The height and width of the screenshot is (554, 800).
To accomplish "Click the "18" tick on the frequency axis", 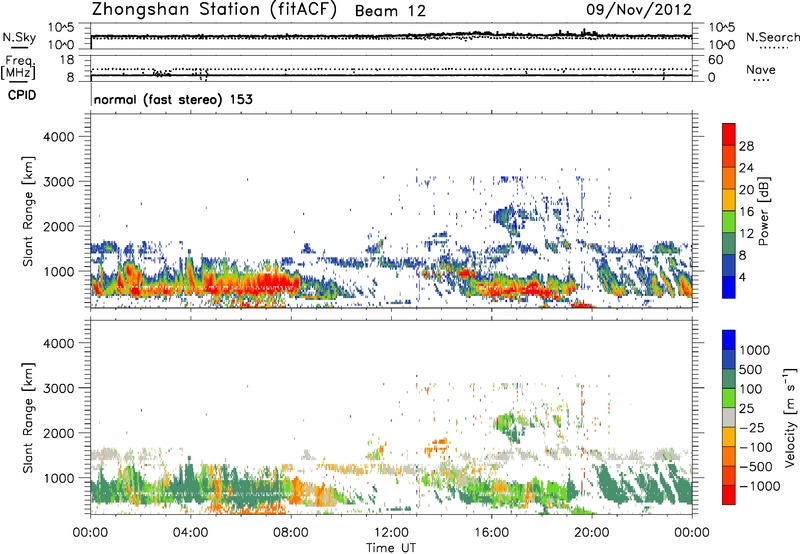I will point(67,60).
